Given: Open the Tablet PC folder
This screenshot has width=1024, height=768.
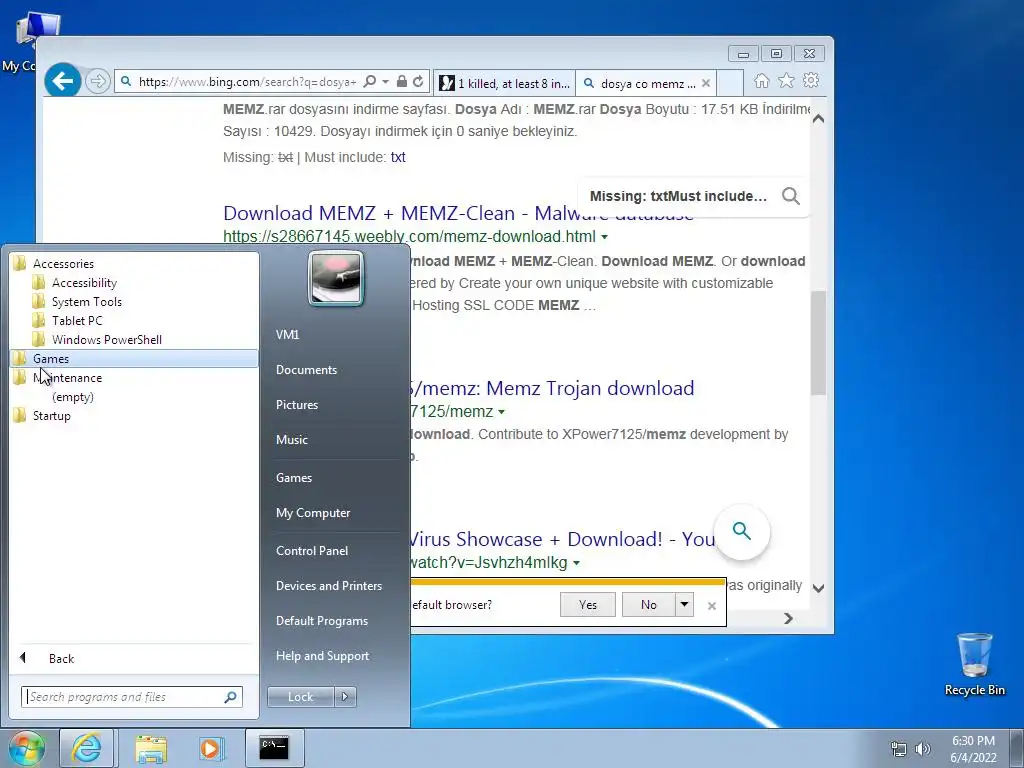Looking at the screenshot, I should coord(135,321).
